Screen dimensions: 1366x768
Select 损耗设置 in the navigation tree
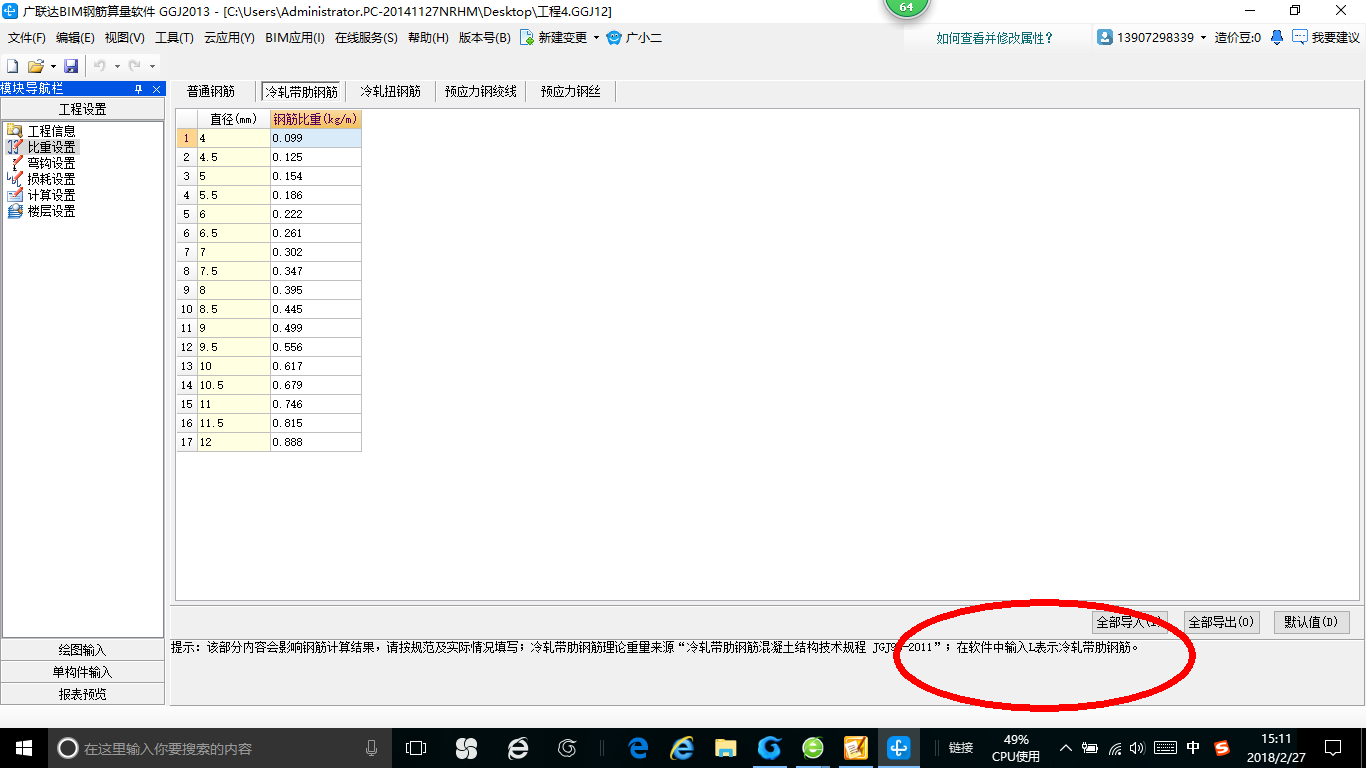point(51,179)
